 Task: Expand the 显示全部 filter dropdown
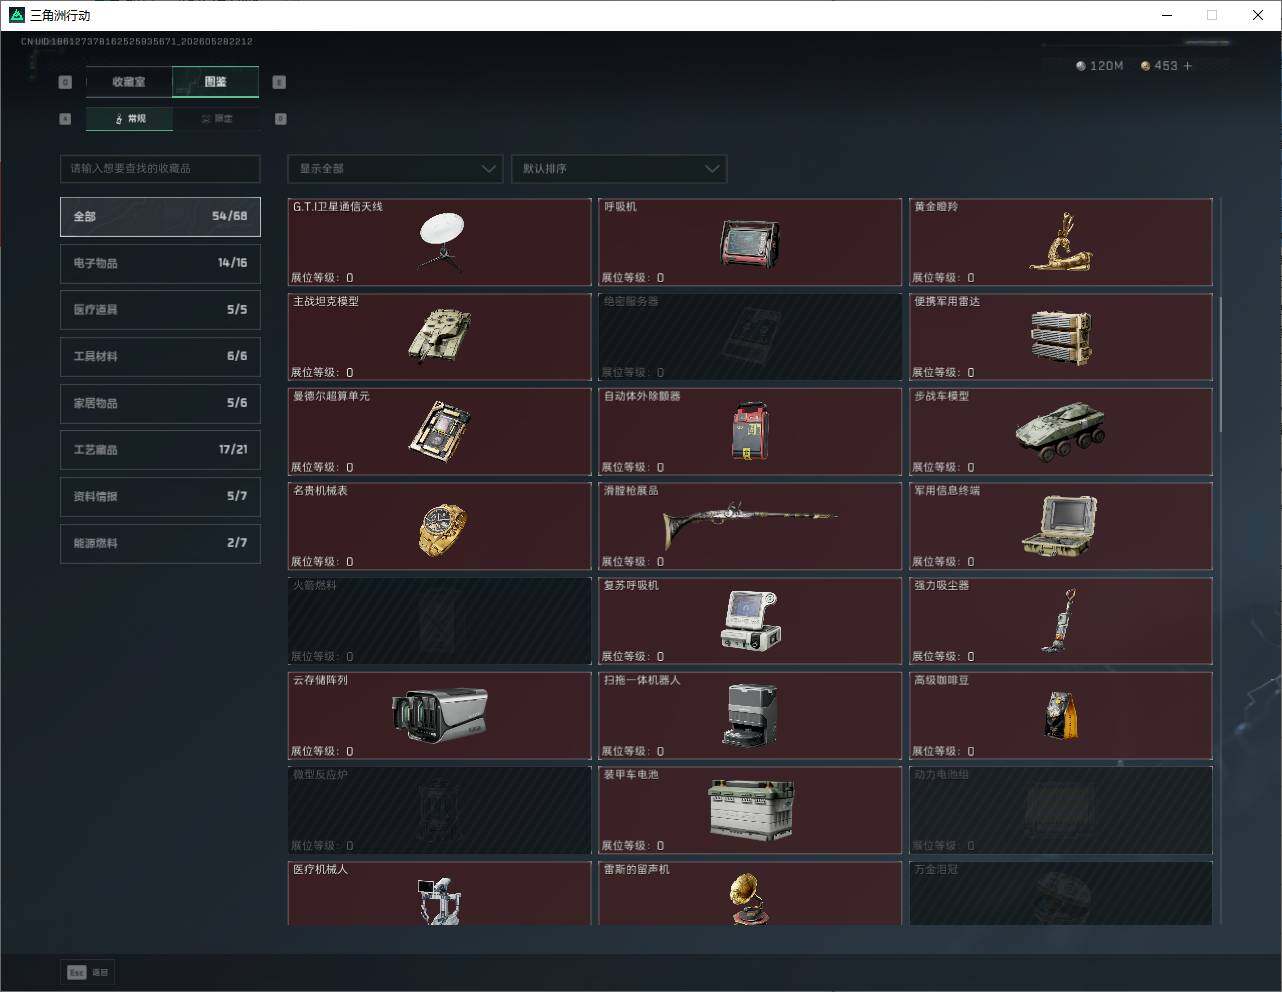[395, 169]
